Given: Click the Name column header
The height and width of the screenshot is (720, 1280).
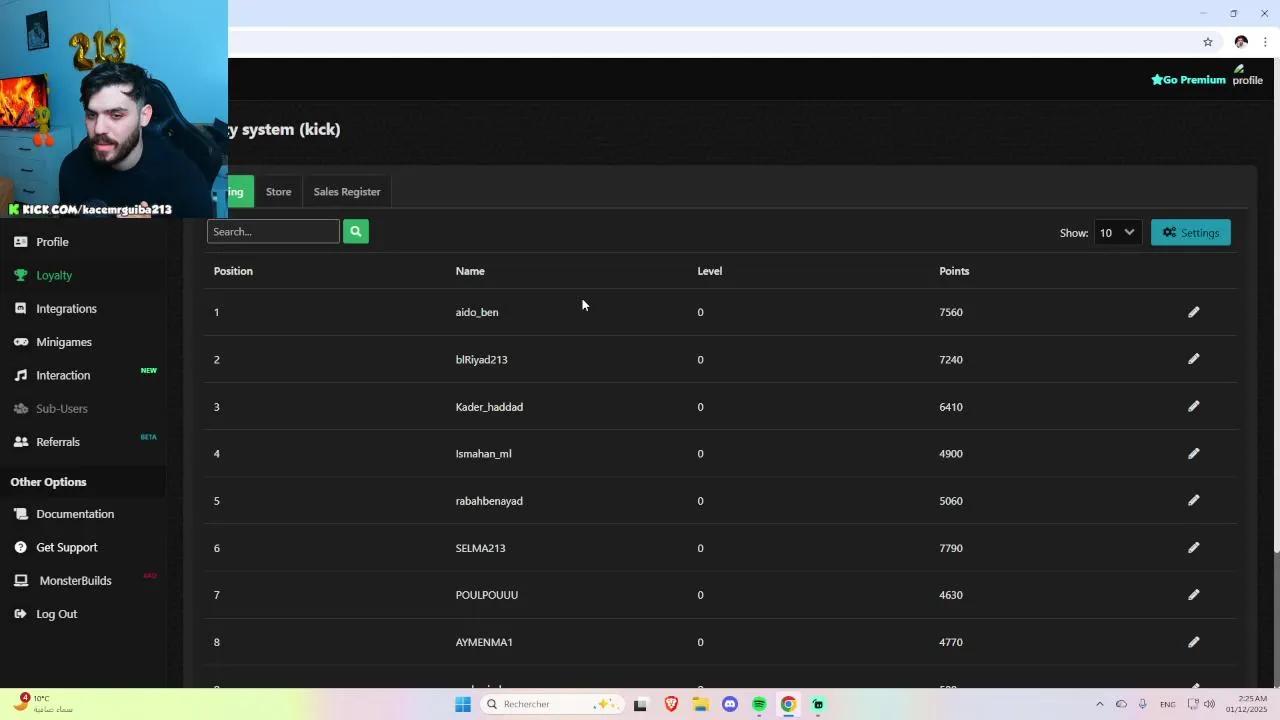Looking at the screenshot, I should 470,271.
